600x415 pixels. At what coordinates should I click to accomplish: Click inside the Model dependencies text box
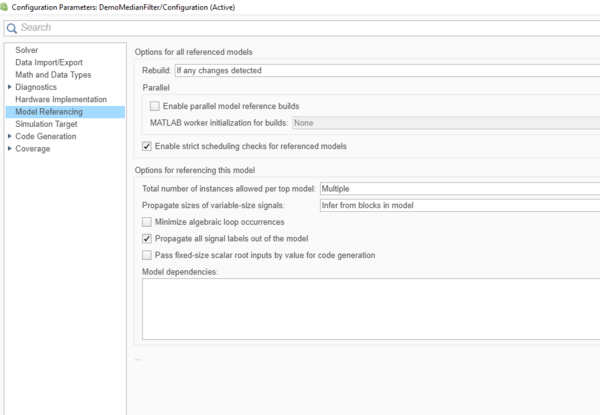pyautogui.click(x=370, y=308)
